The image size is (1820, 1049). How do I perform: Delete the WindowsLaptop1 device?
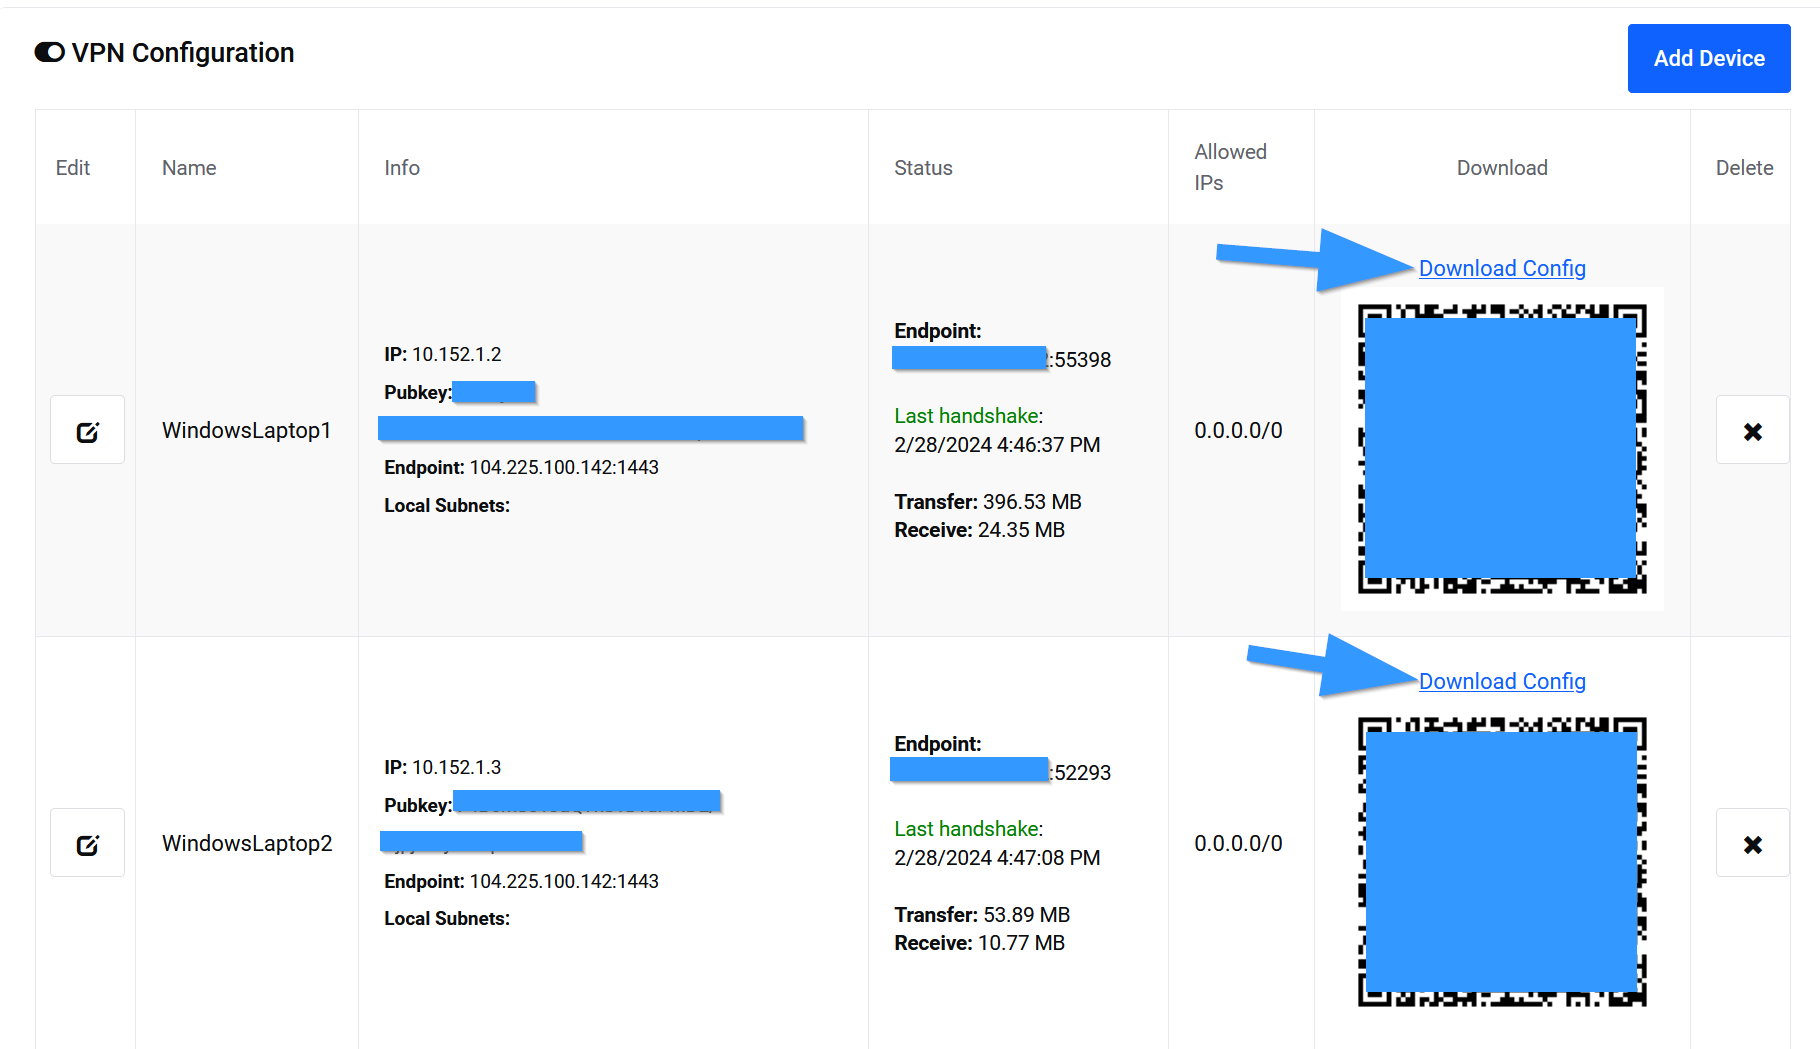(x=1752, y=431)
